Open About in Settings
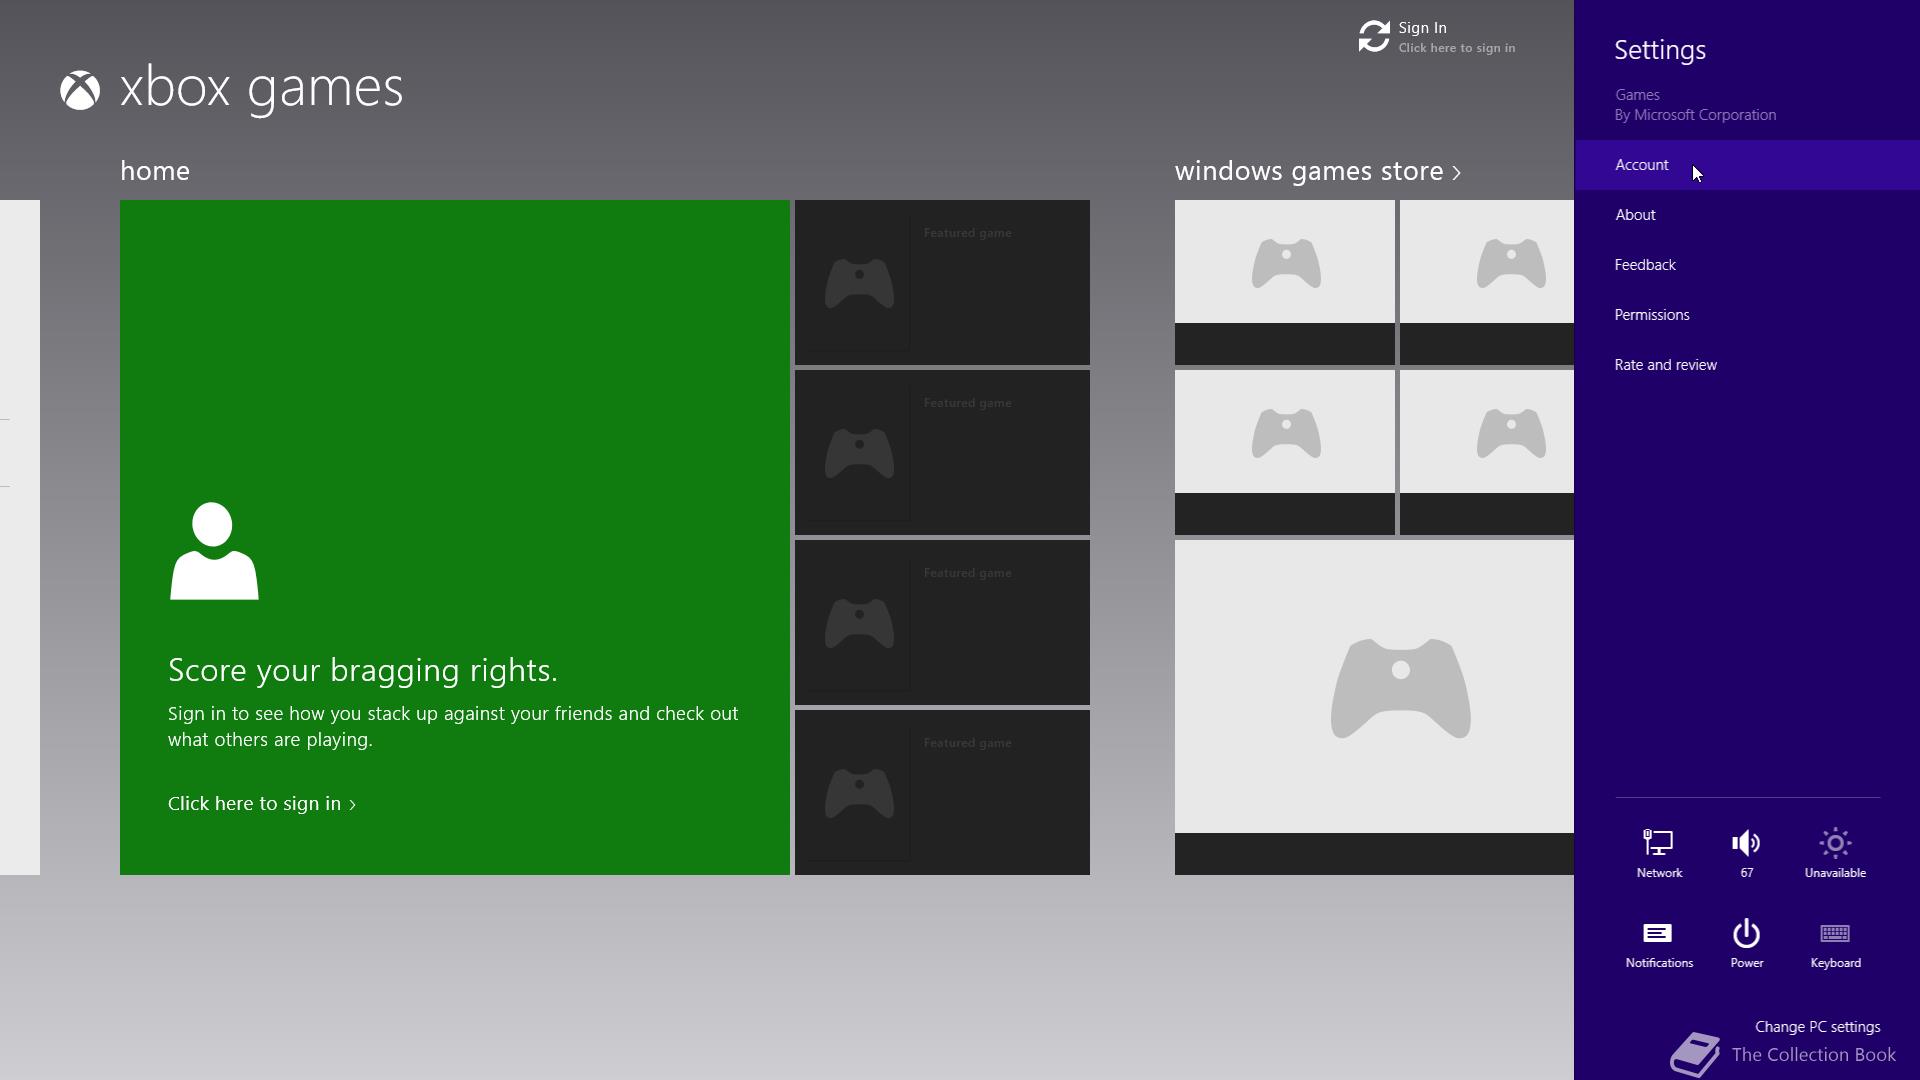The image size is (1920, 1080). tap(1635, 215)
